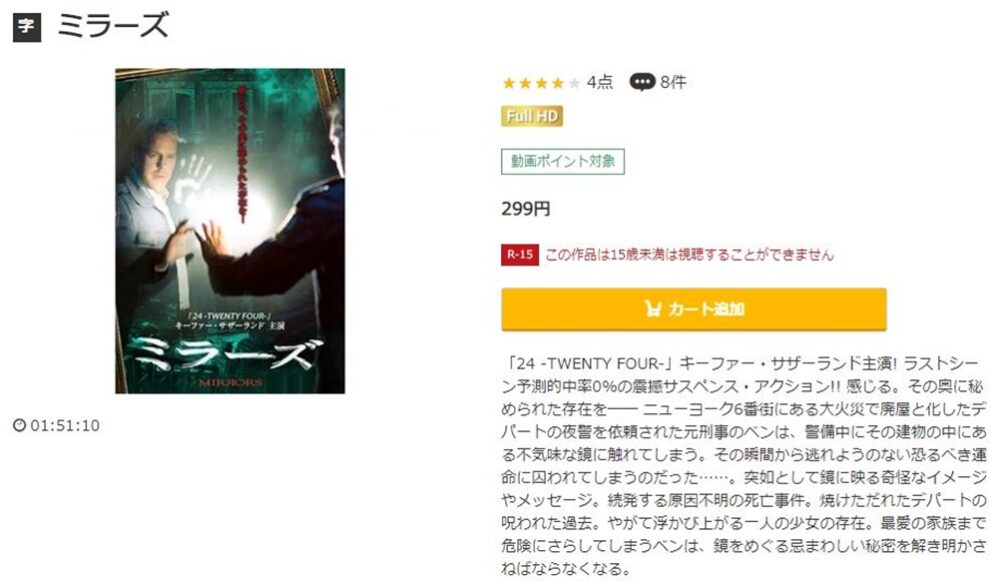
Task: Click the MIRRORS logo on poster
Action: click(x=230, y=383)
